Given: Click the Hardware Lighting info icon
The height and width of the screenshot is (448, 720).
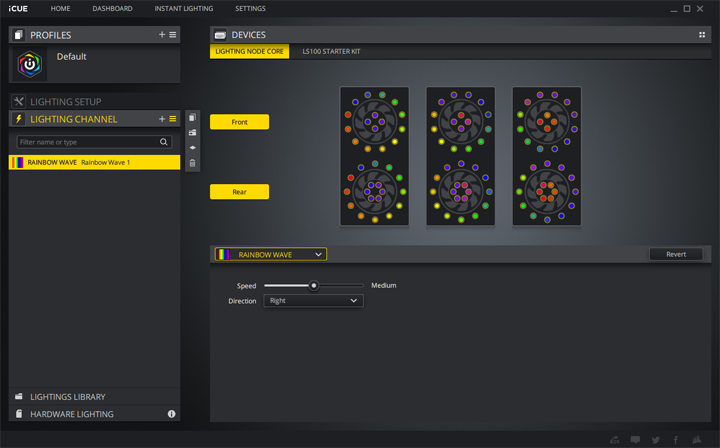Looking at the screenshot, I should point(171,414).
